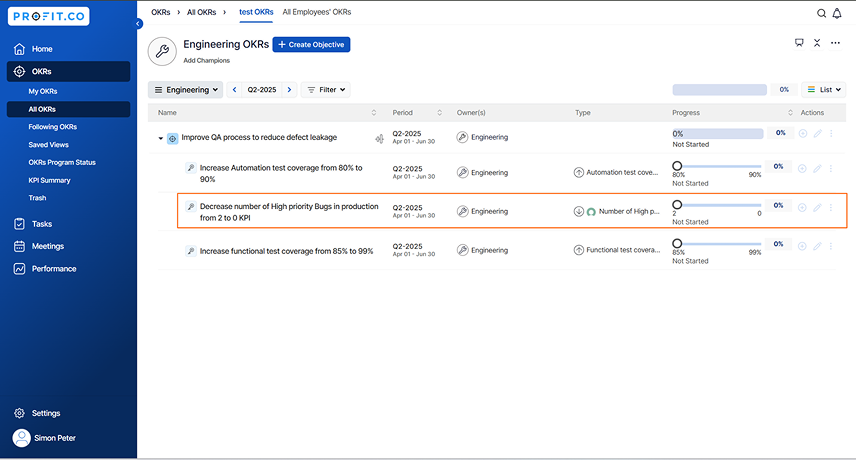Edit the functional test coverage key result

[x=817, y=246]
